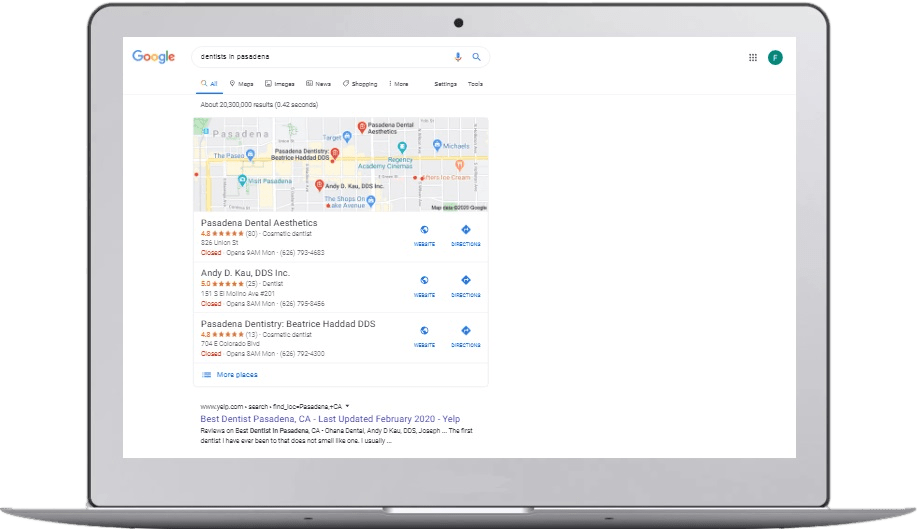Expand the yelp.com result URL dropdown arrow
This screenshot has width=918, height=529.
click(347, 406)
